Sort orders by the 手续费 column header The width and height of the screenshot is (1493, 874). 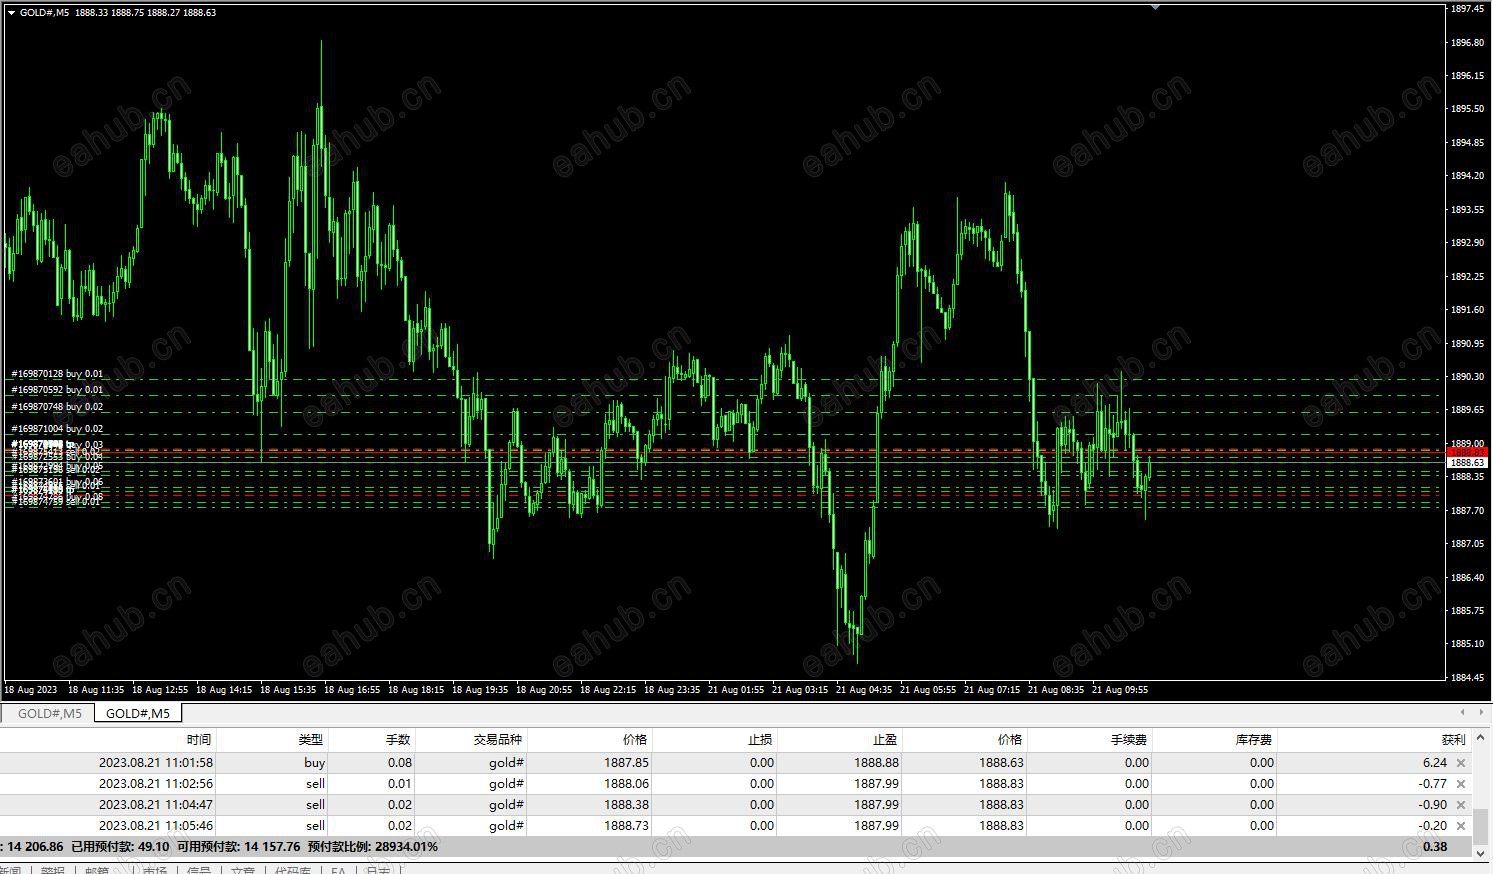(x=1129, y=740)
